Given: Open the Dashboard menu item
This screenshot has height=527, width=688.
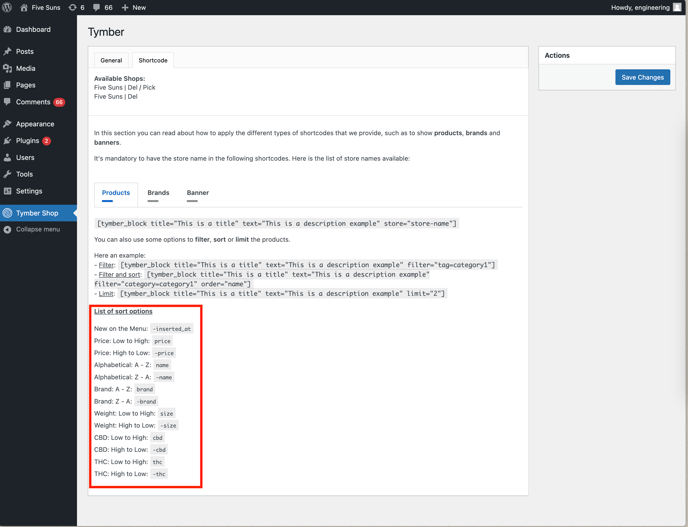Looking at the screenshot, I should click(x=32, y=30).
